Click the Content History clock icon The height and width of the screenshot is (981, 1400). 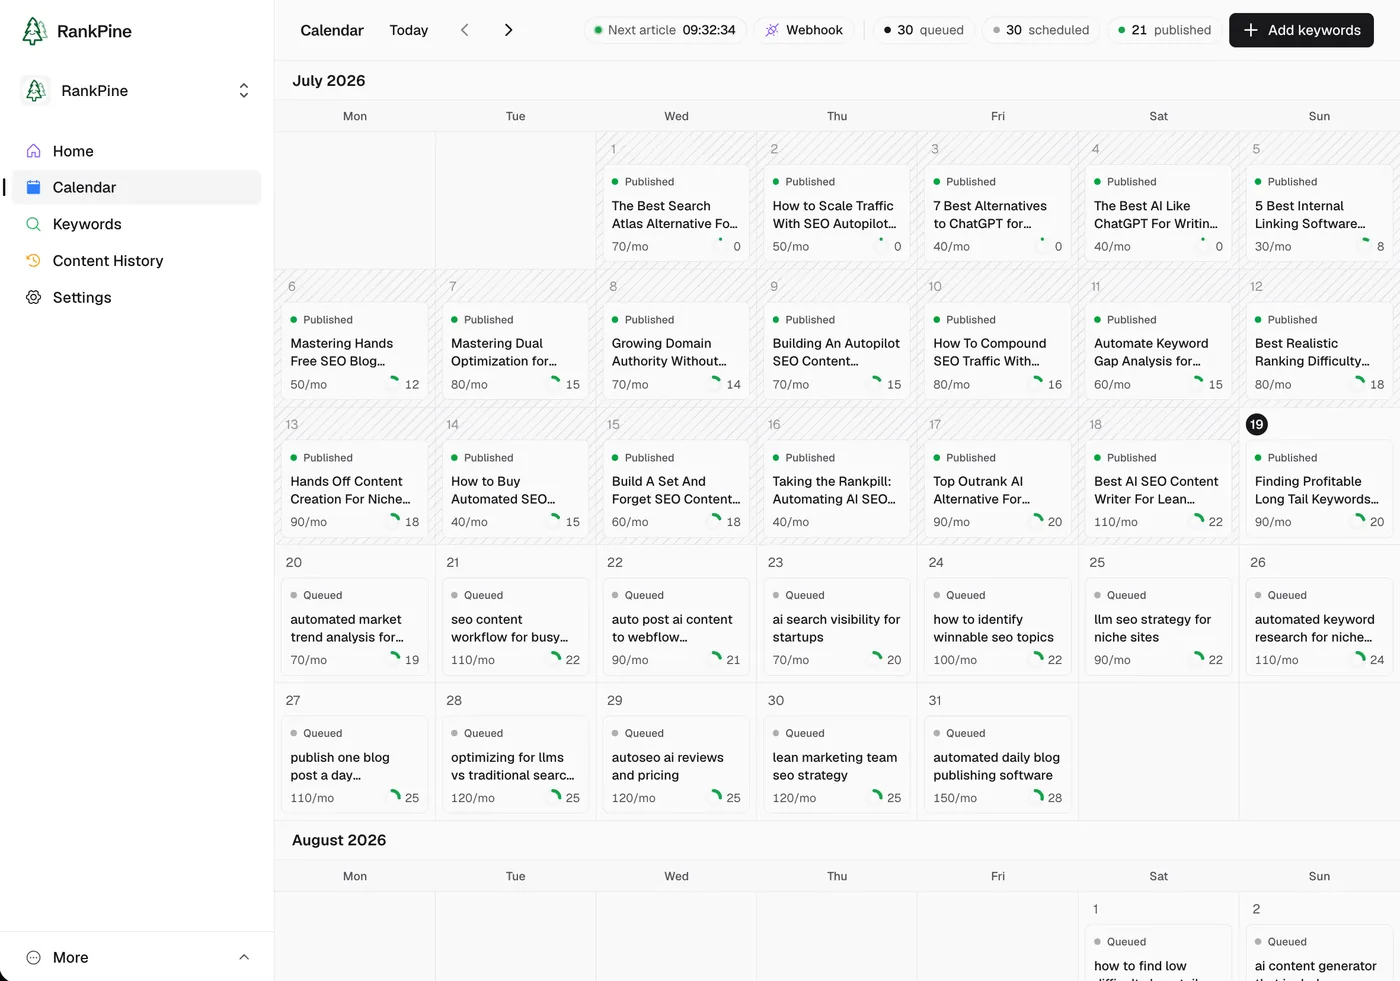click(33, 261)
